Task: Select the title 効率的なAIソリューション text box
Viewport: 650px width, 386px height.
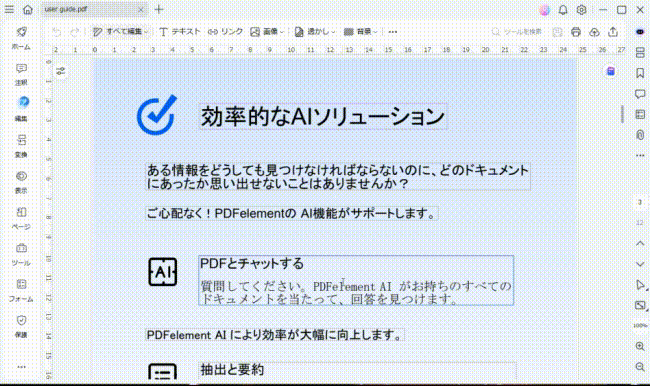Action: pos(323,117)
